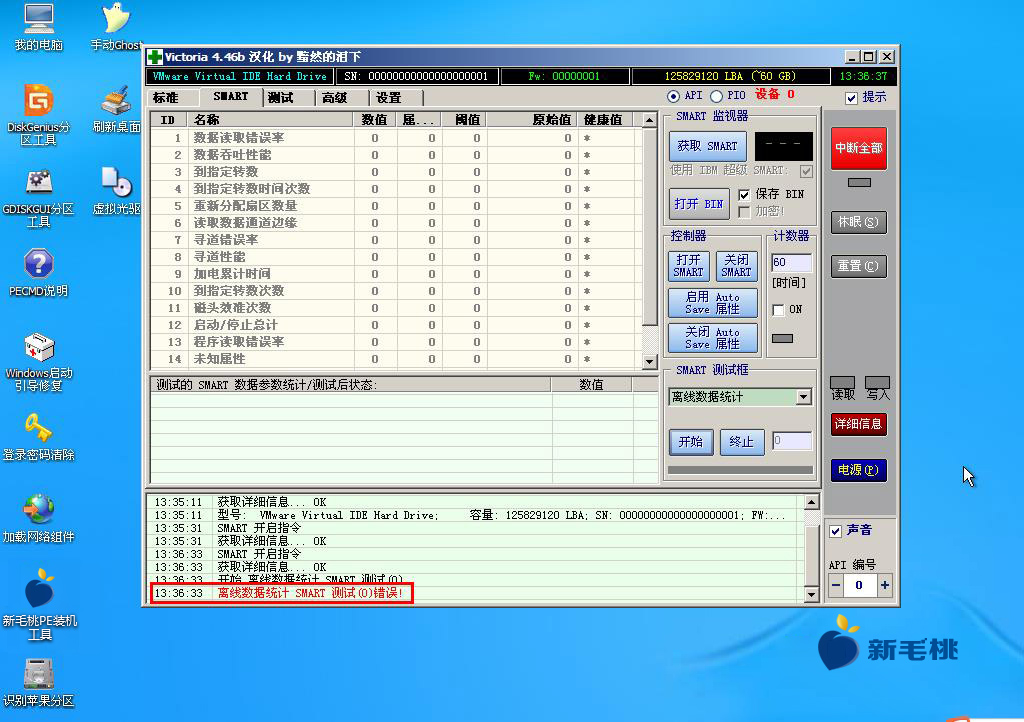This screenshot has height=722, width=1024.
Task: Click the test number field beside 终止
Action: click(x=792, y=441)
